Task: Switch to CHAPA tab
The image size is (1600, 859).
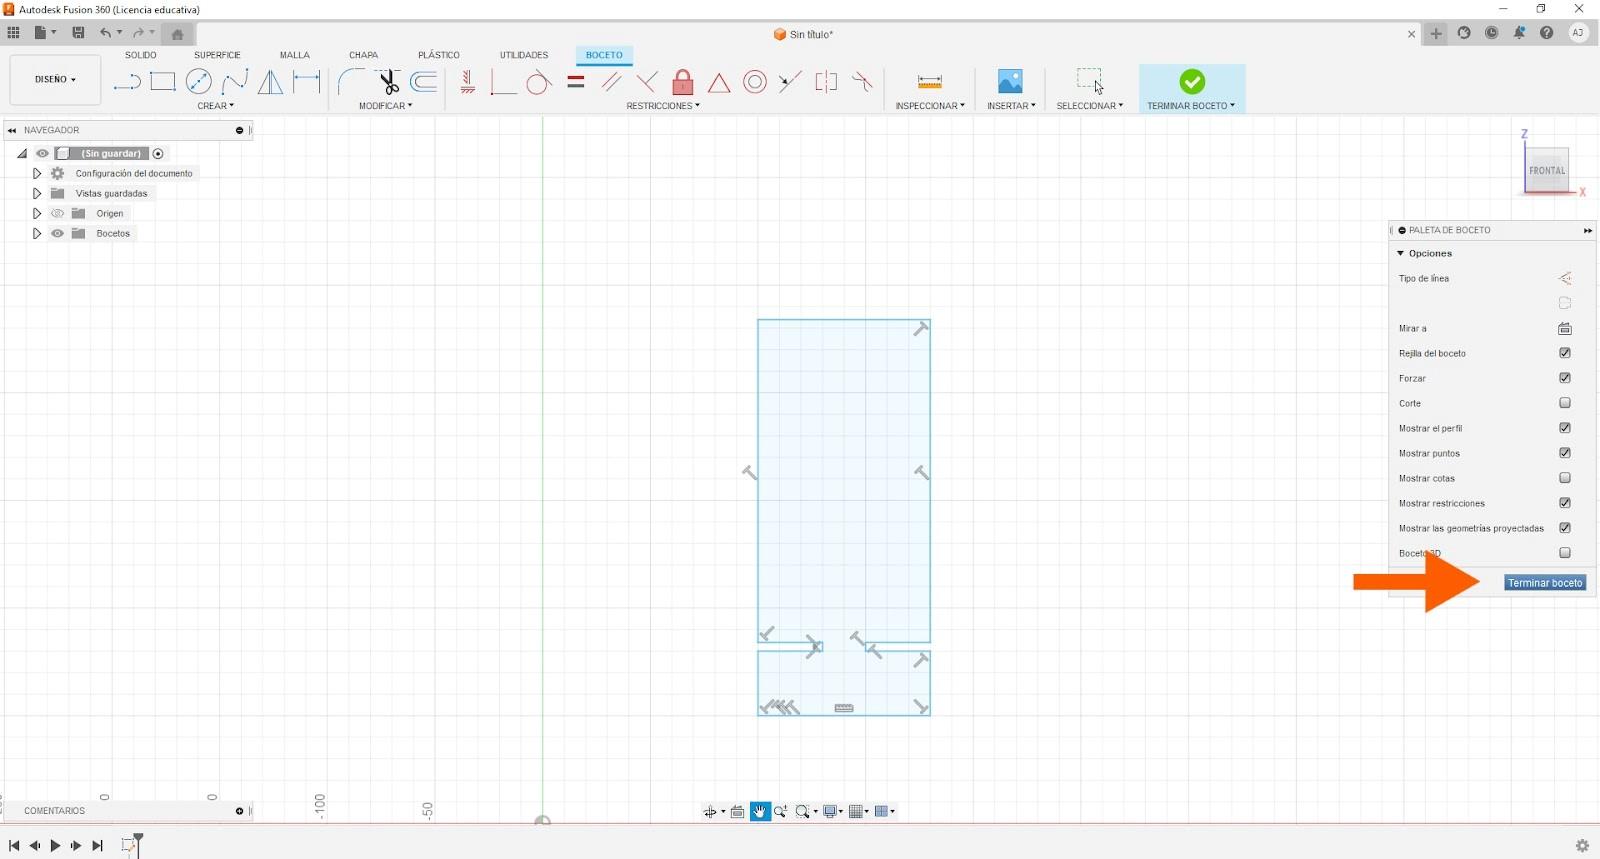Action: 364,55
